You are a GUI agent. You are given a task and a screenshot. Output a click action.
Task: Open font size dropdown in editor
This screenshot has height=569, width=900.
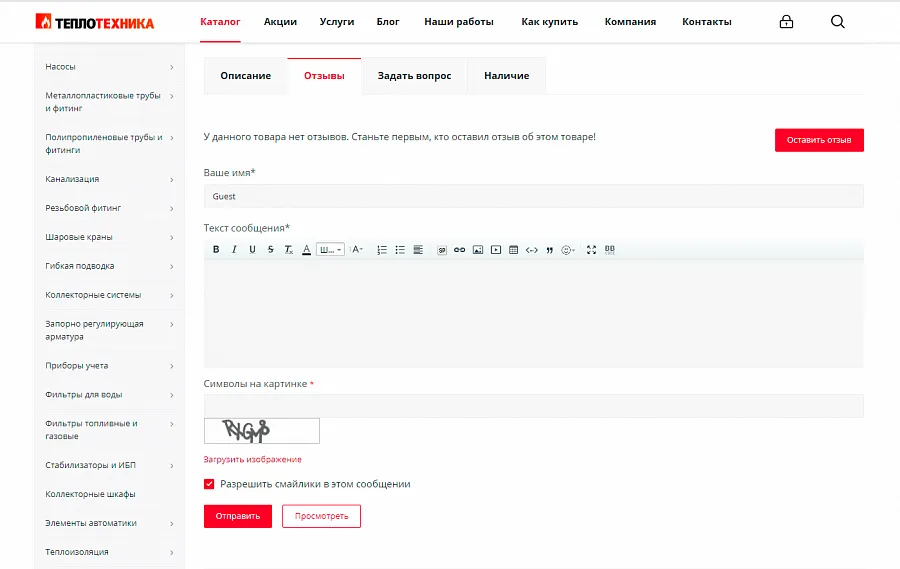click(357, 249)
